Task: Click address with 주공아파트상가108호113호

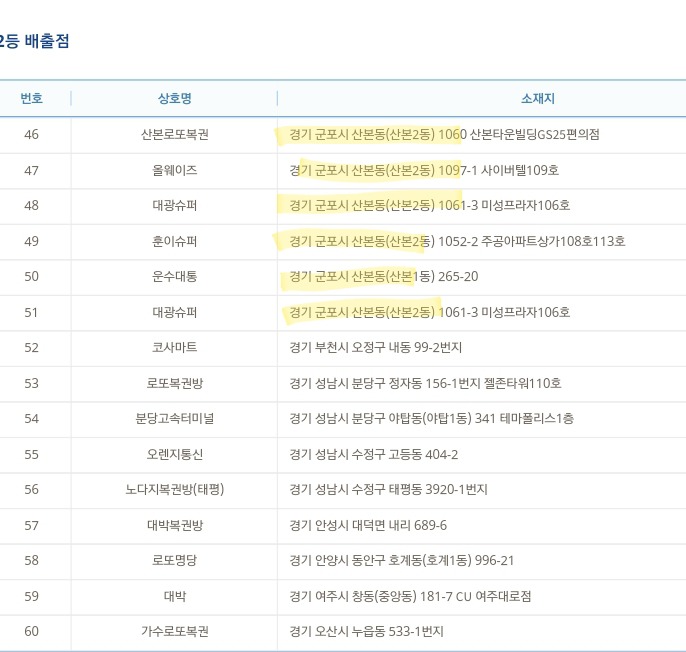Action: click(x=457, y=241)
